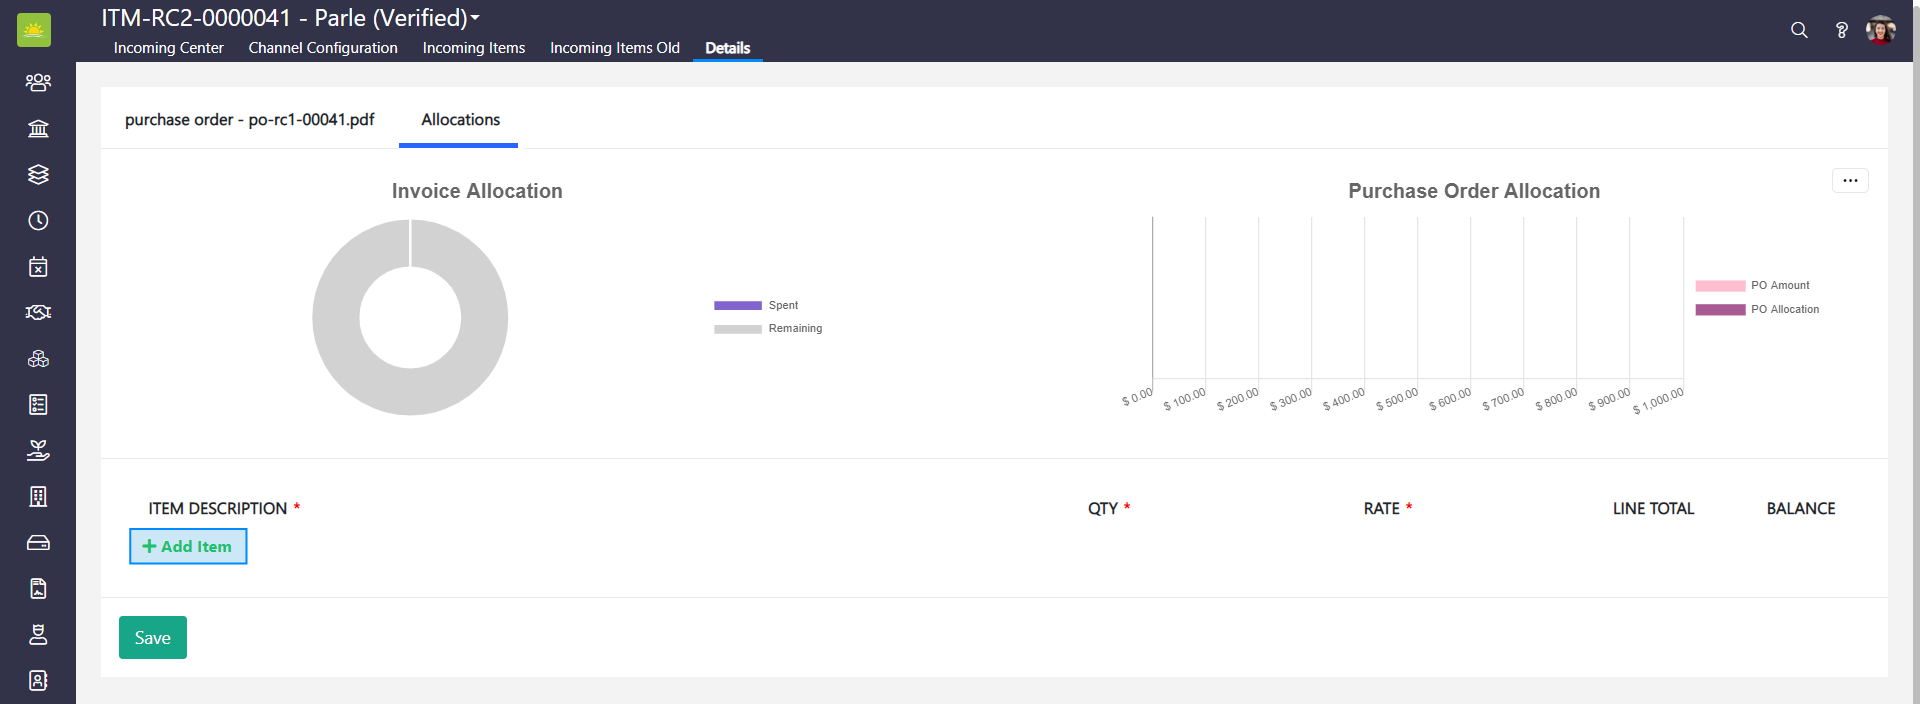Open the purchase order po-rc1-00041.pdf tab
1920x704 pixels.
[249, 120]
